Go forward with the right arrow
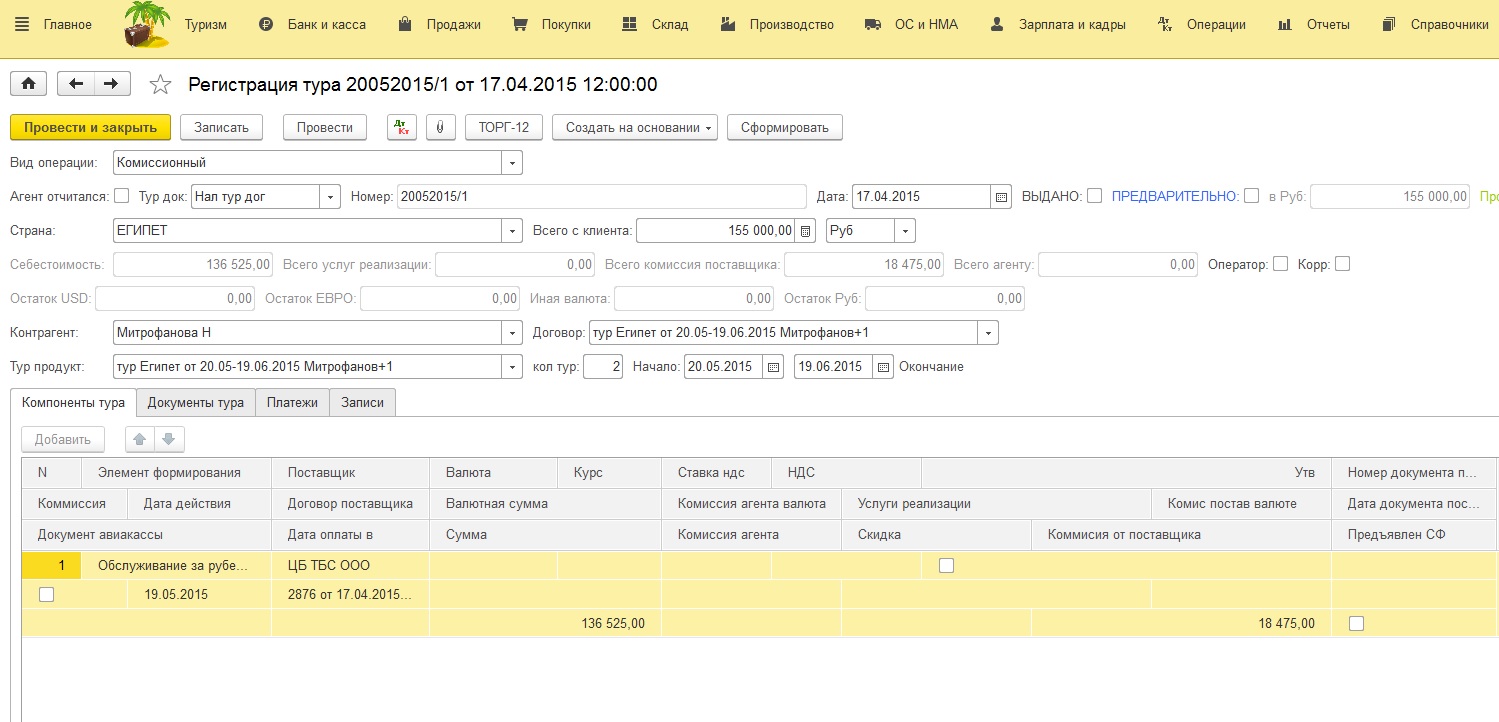1499x722 pixels. (x=112, y=85)
